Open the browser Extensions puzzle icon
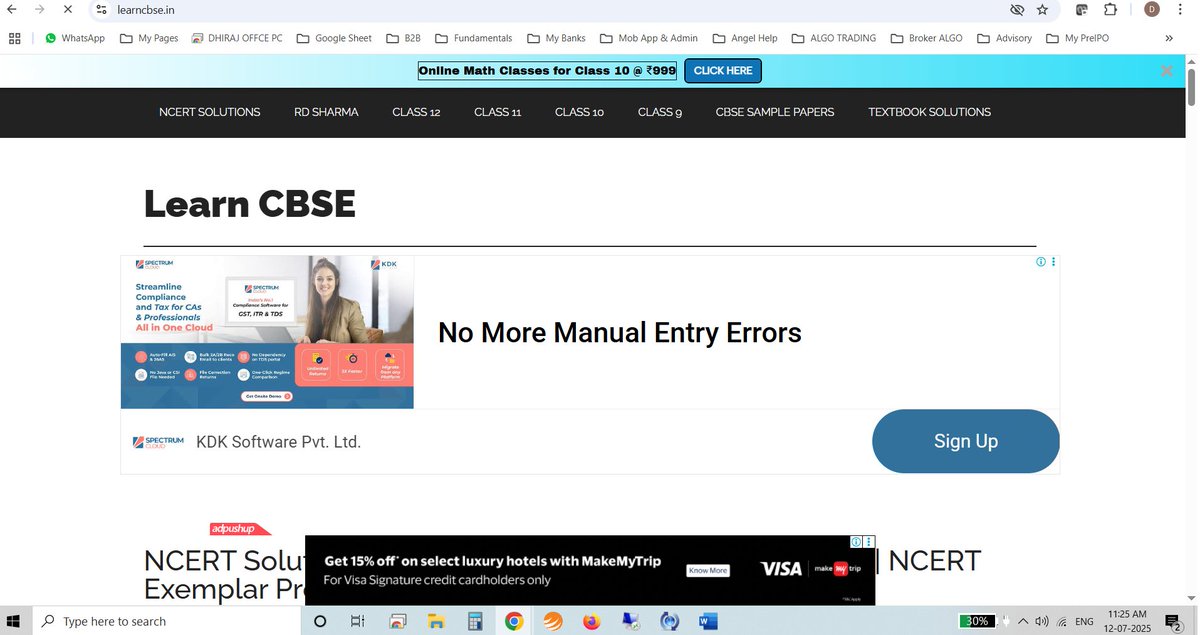Image resolution: width=1200 pixels, height=635 pixels. tap(1111, 9)
